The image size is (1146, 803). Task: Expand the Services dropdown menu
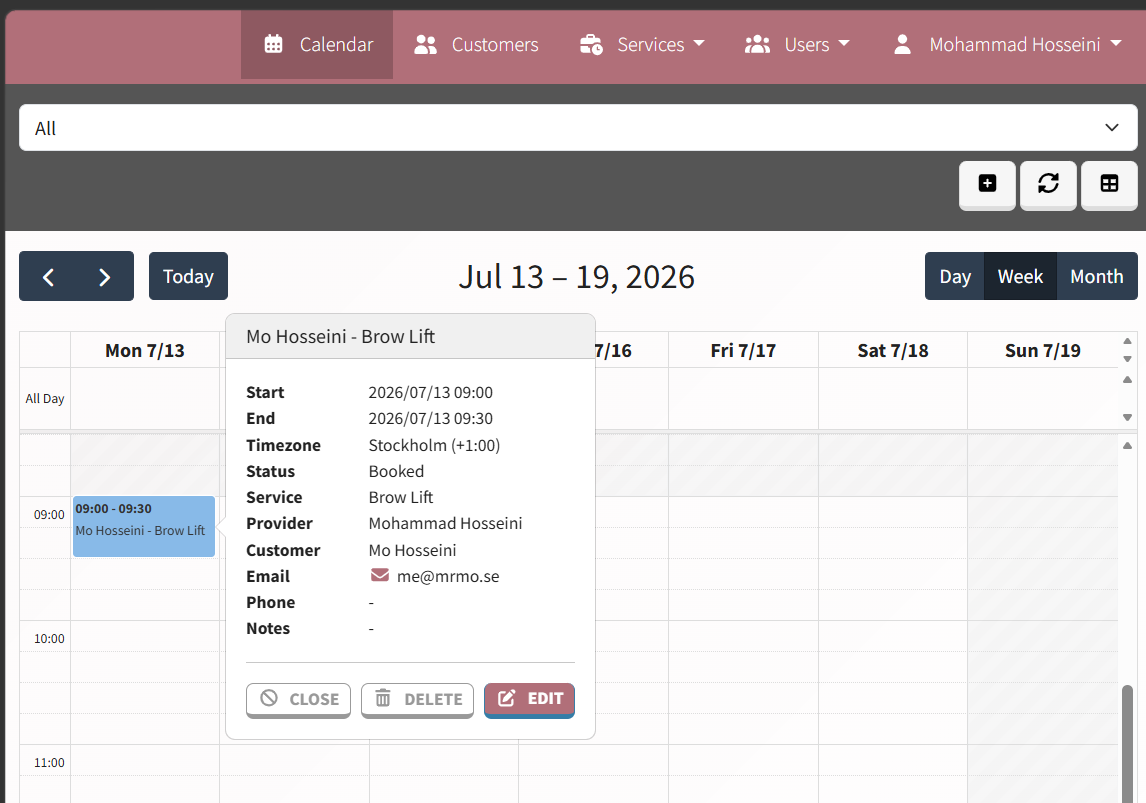click(x=642, y=45)
